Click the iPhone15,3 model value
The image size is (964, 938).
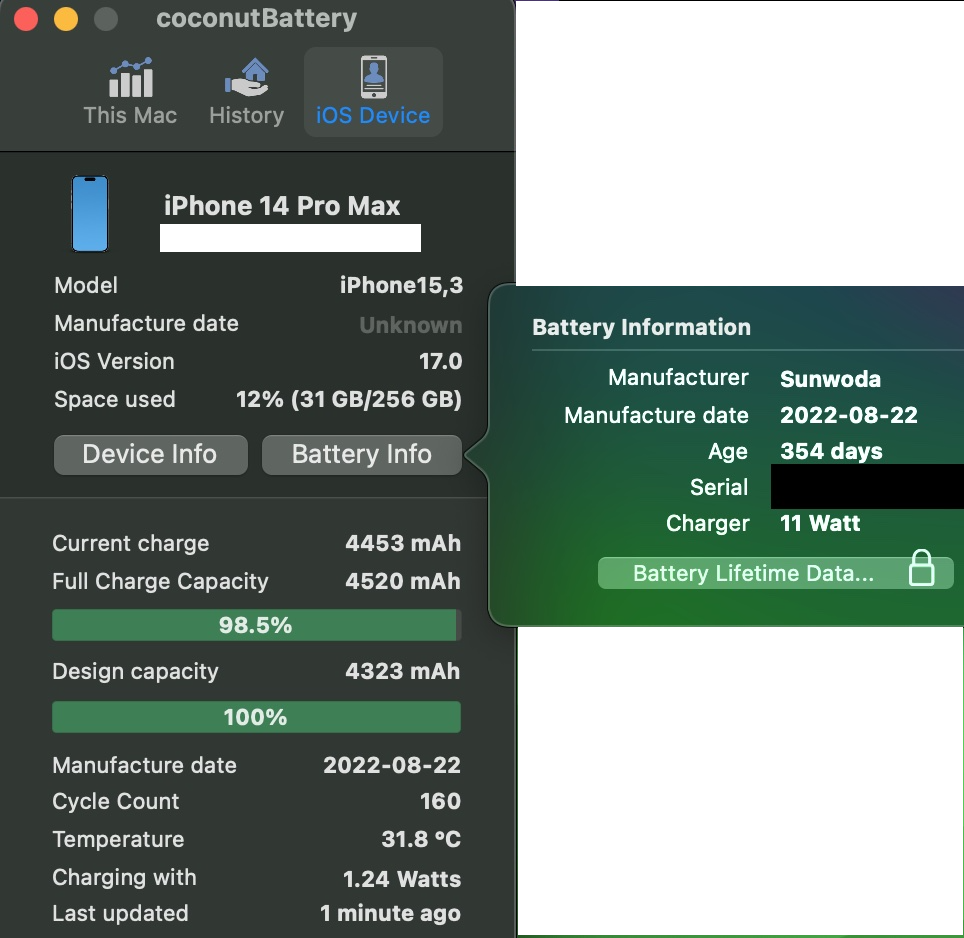click(401, 285)
